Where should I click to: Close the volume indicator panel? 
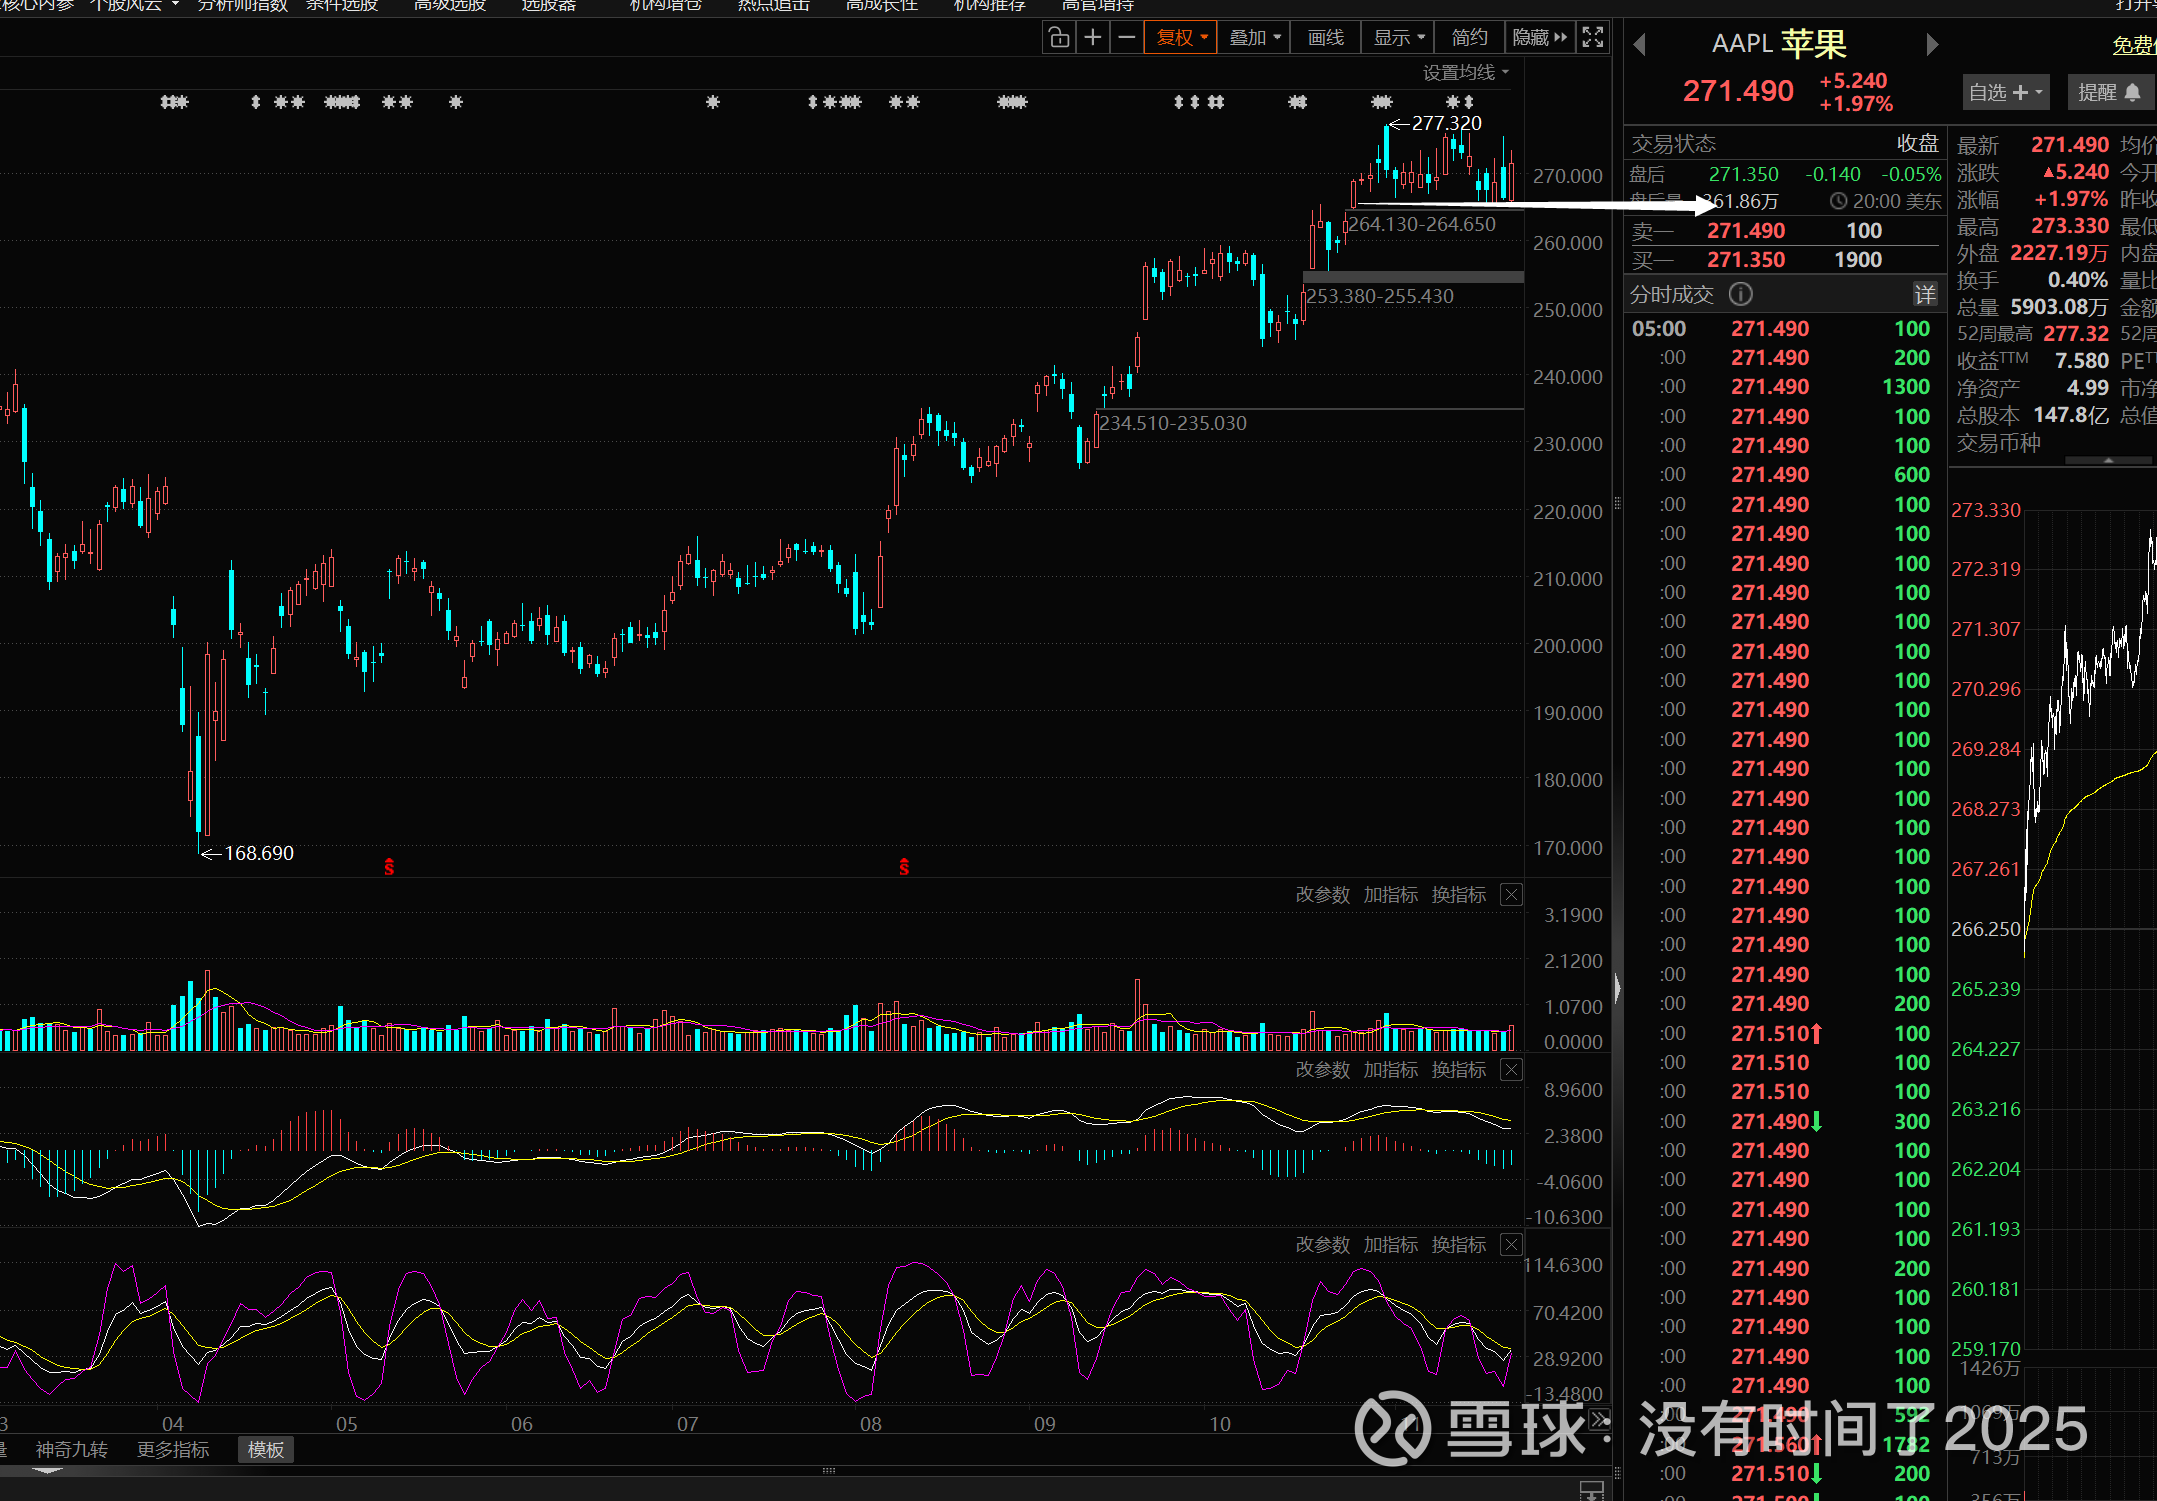coord(1512,895)
